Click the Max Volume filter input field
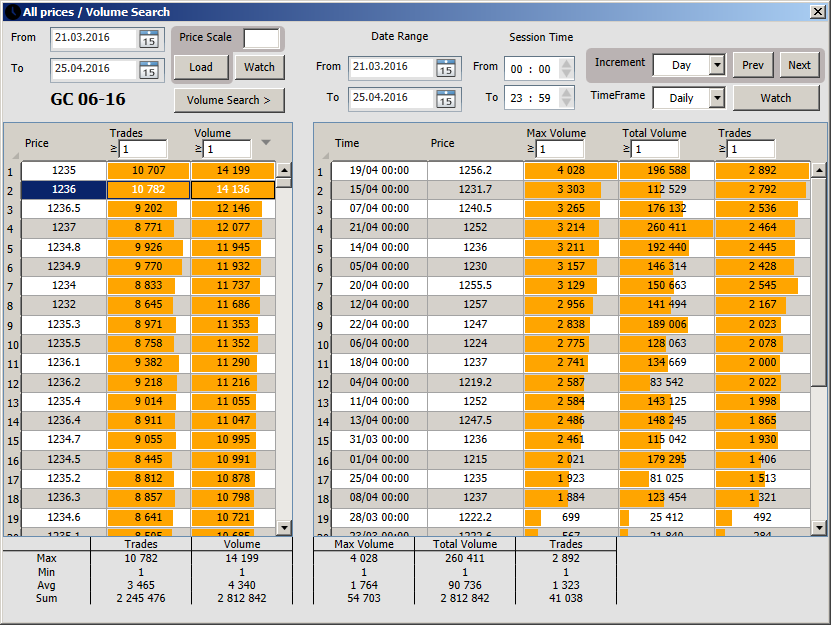This screenshot has width=831, height=625. point(560,149)
